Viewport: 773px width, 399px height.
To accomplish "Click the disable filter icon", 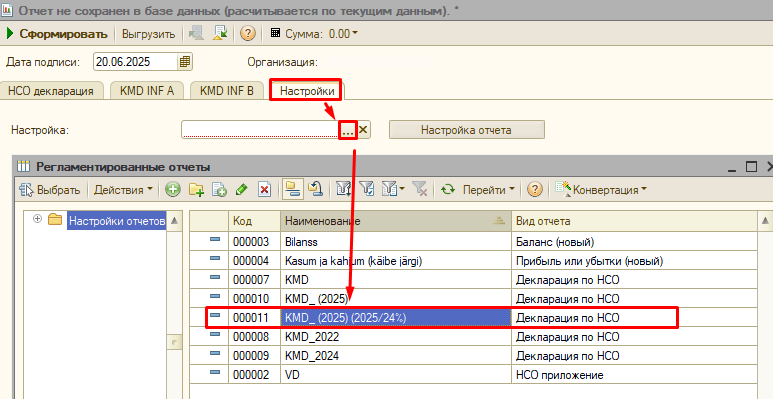I will click(420, 190).
